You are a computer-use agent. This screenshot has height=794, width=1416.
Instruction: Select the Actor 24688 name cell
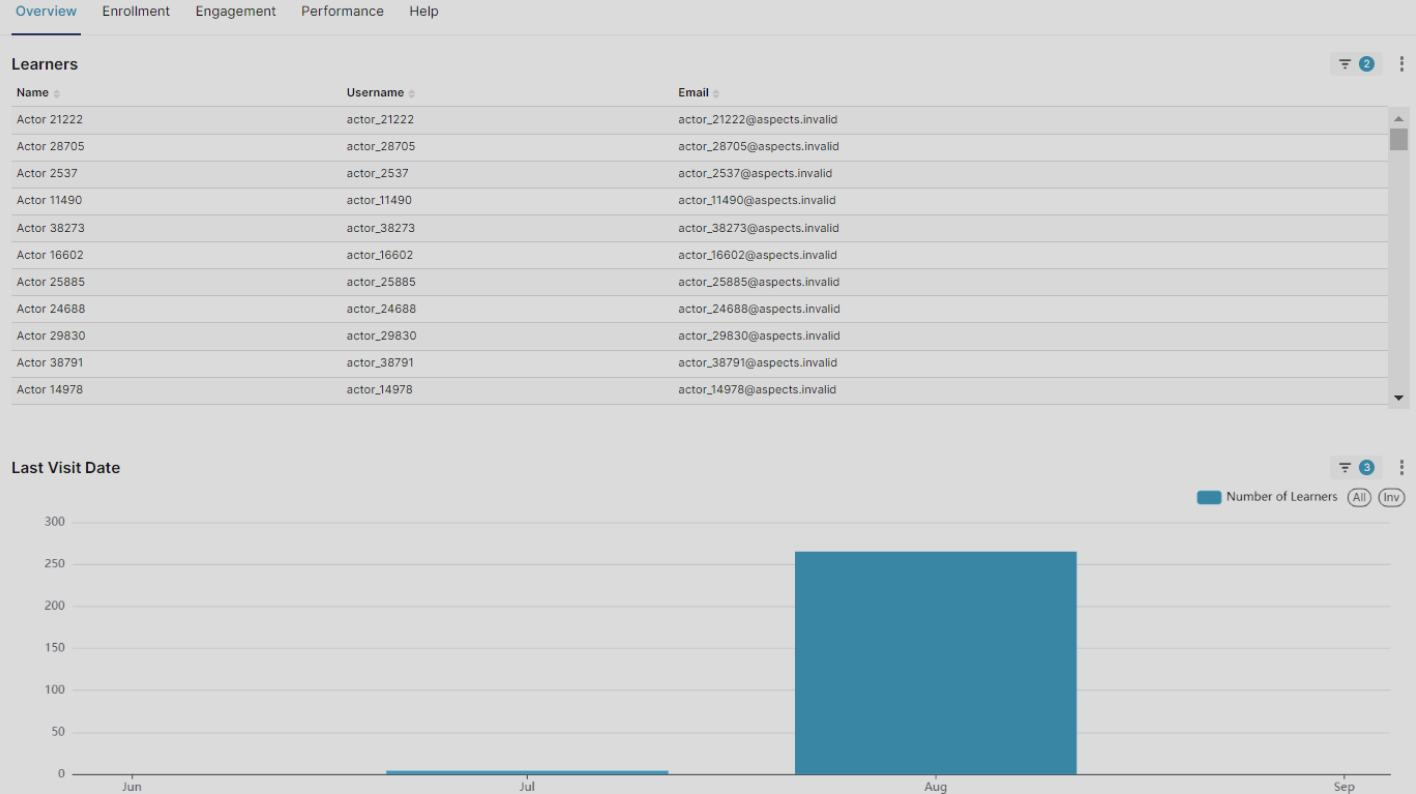click(50, 309)
